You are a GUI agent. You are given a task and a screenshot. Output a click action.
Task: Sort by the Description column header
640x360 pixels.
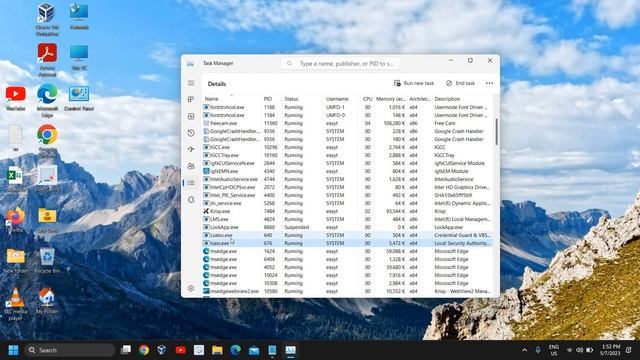[447, 99]
